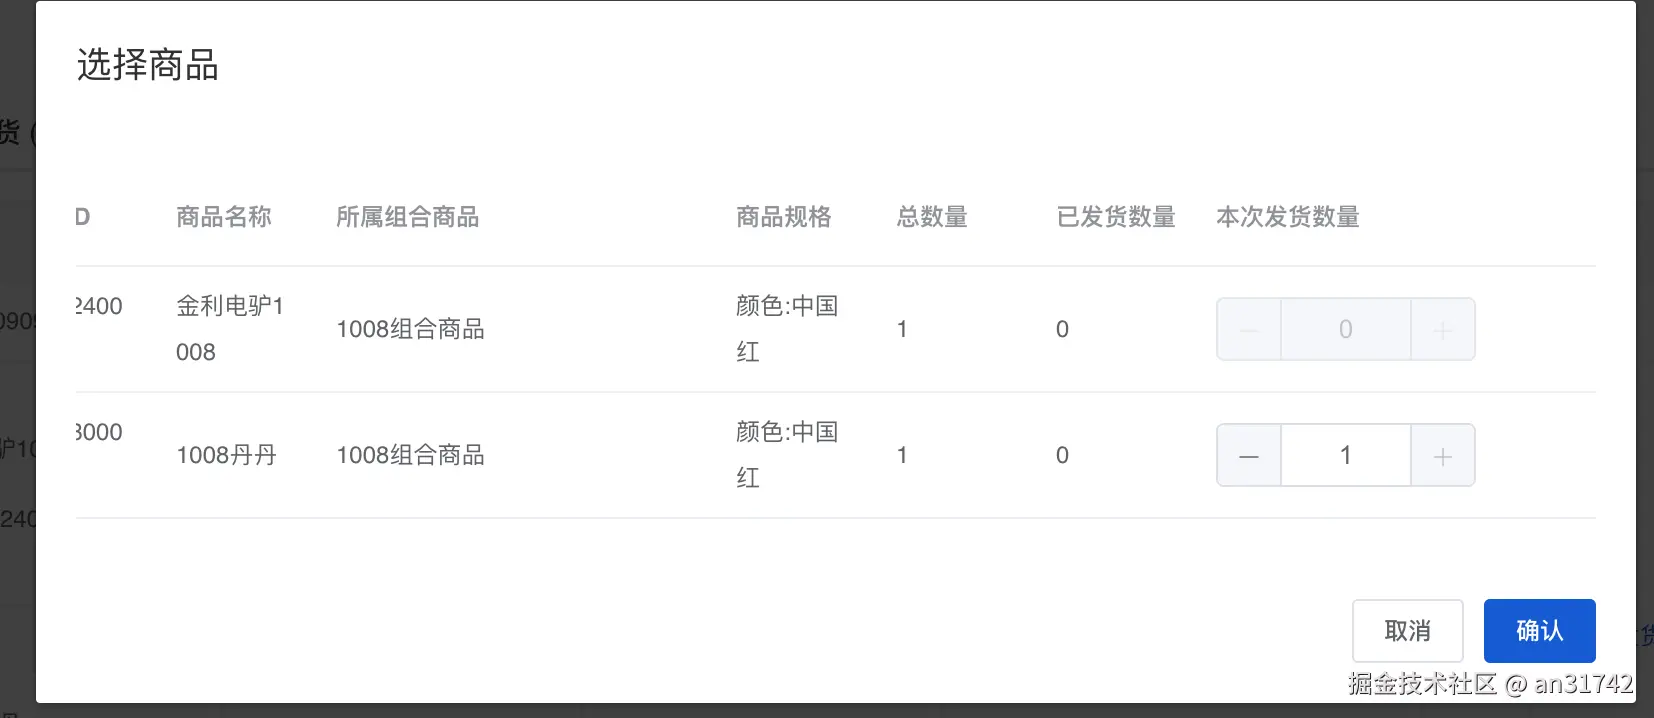Click the 所属组合商品 column header

(x=407, y=217)
